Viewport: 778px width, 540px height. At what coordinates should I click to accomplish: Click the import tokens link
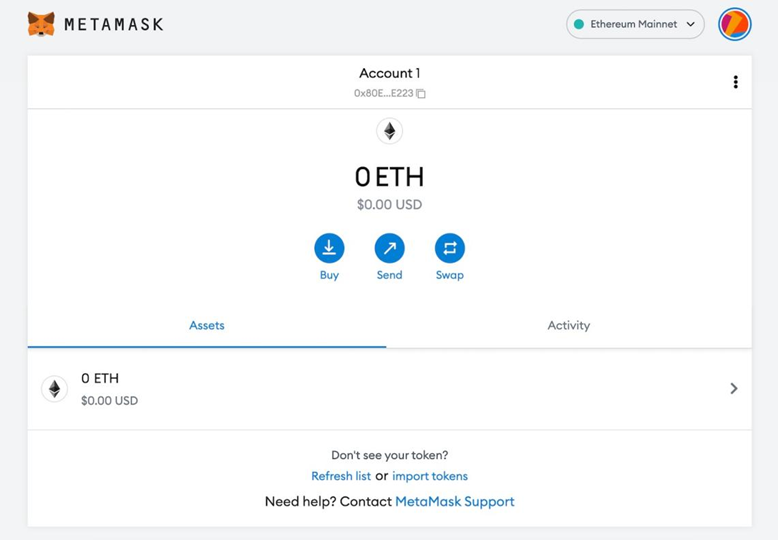point(430,476)
